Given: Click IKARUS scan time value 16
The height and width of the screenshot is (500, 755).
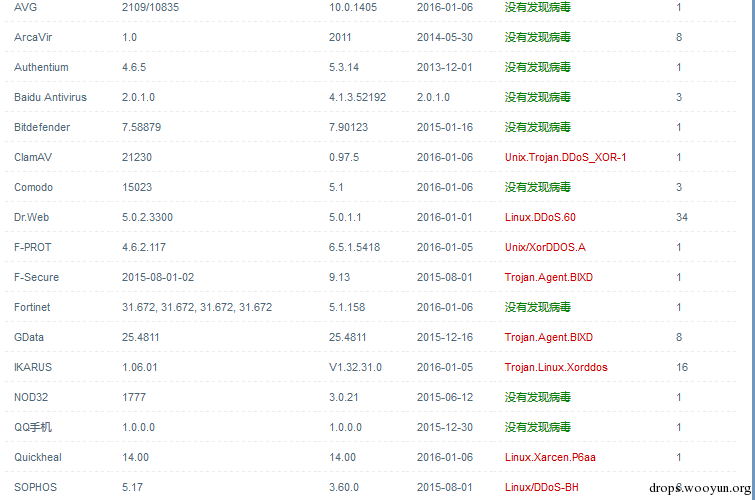Looking at the screenshot, I should pos(682,367).
